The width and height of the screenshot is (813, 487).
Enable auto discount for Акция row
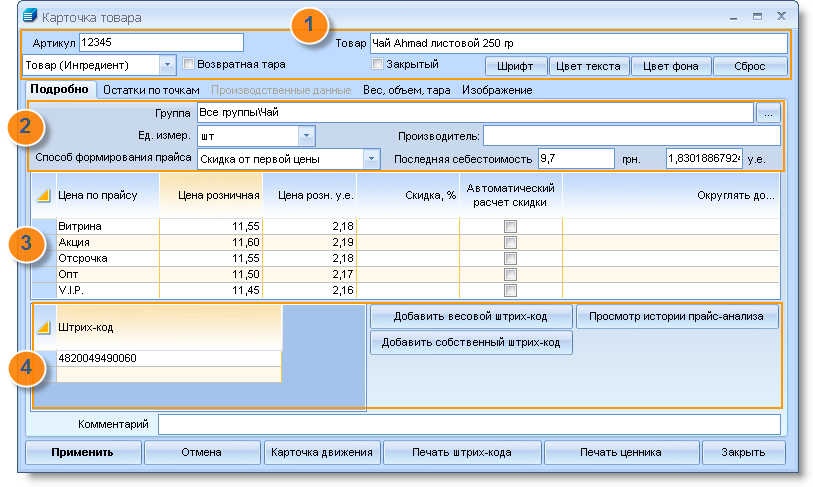tap(510, 242)
